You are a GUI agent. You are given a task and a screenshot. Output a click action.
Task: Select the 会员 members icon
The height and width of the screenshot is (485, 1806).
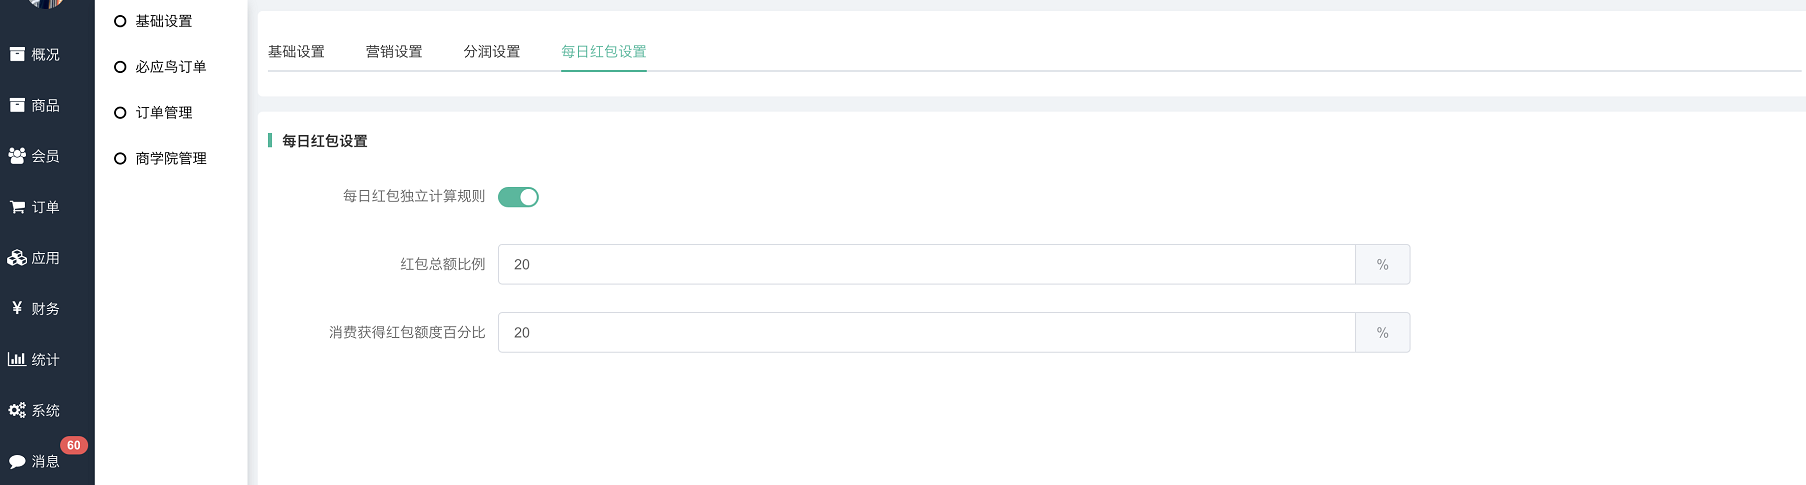pos(17,156)
